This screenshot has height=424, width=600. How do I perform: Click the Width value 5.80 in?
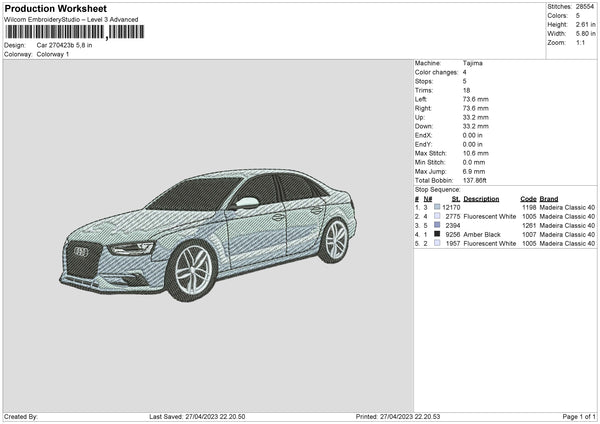coord(585,34)
